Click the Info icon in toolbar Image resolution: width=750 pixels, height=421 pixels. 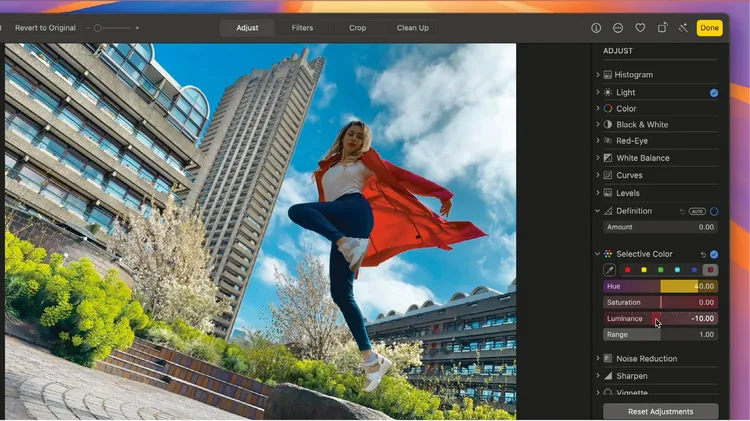596,28
